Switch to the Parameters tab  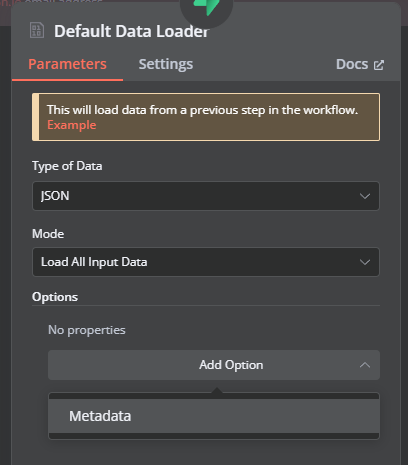click(x=67, y=64)
